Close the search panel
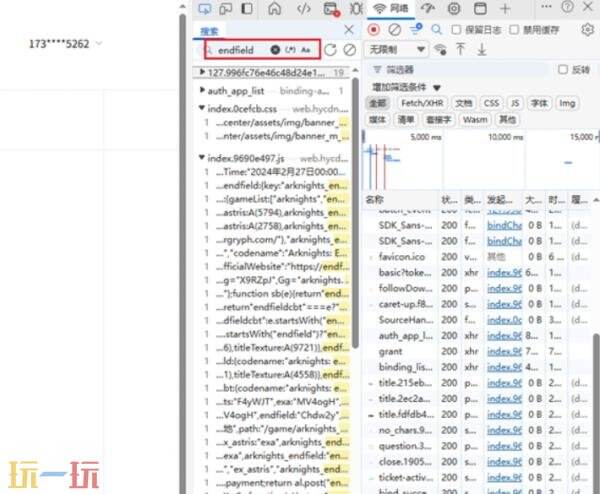 (348, 31)
